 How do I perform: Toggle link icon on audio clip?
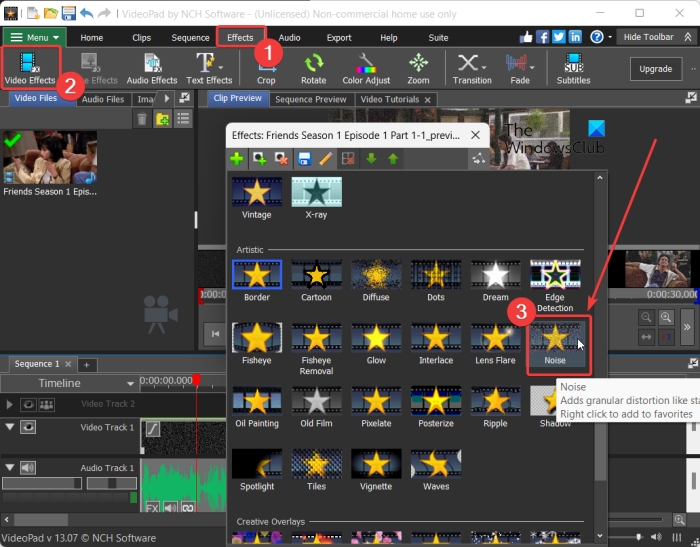tap(188, 508)
